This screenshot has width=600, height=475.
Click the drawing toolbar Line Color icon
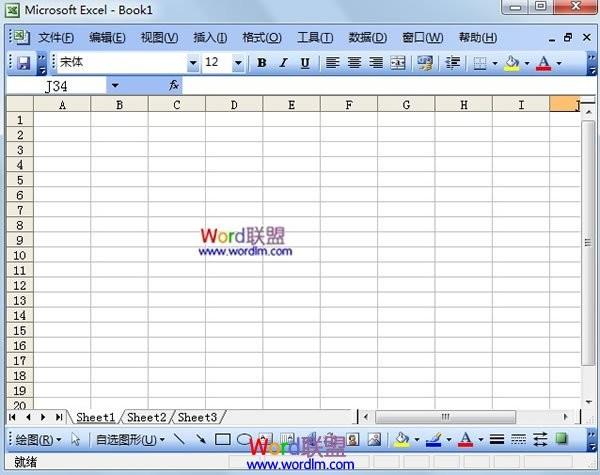click(x=434, y=440)
